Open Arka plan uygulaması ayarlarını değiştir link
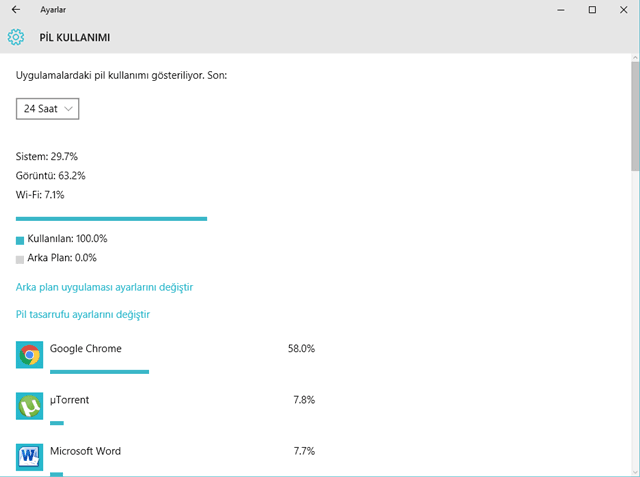This screenshot has height=477, width=640. point(104,287)
